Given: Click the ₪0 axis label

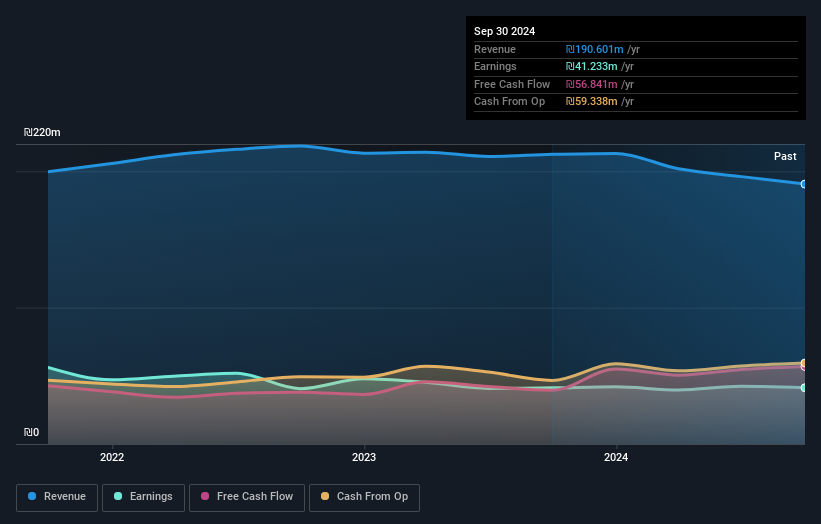Looking at the screenshot, I should pos(31,432).
